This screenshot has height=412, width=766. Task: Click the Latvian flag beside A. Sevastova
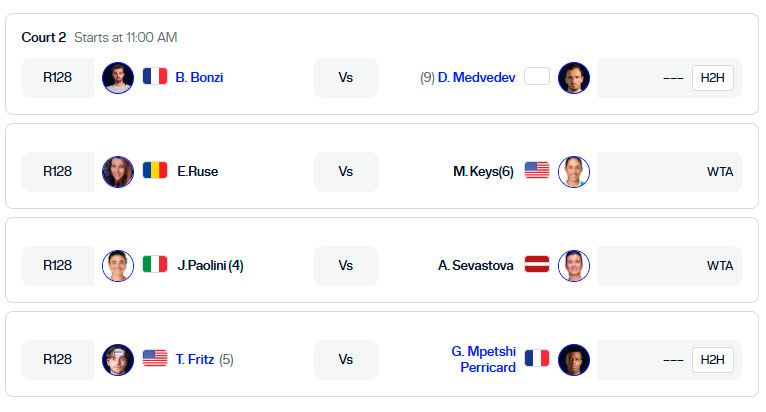coord(537,264)
